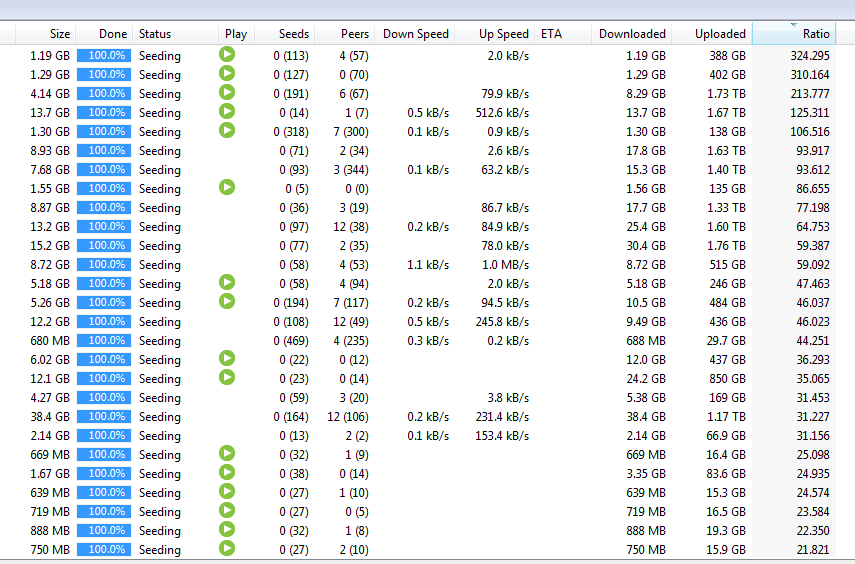
Task: Click the 153.4 kB/s up speed cell
Action: pyautogui.click(x=502, y=436)
